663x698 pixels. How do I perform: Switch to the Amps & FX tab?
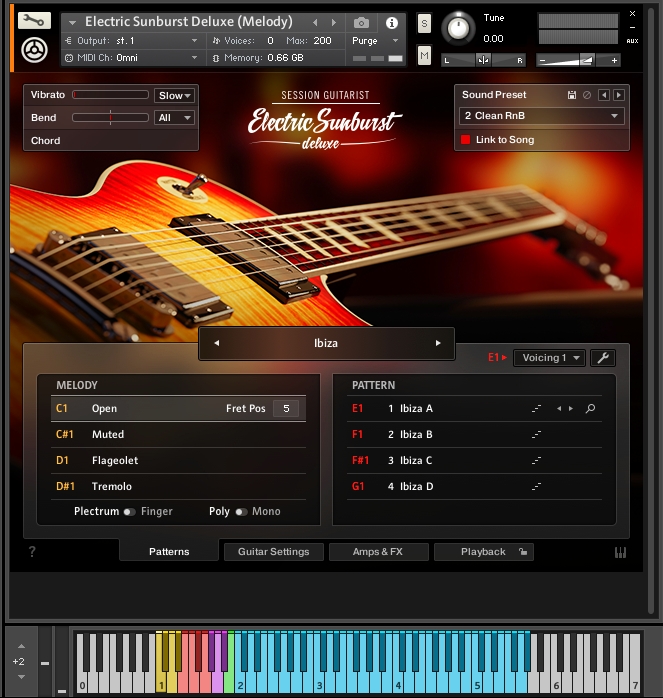click(x=378, y=552)
